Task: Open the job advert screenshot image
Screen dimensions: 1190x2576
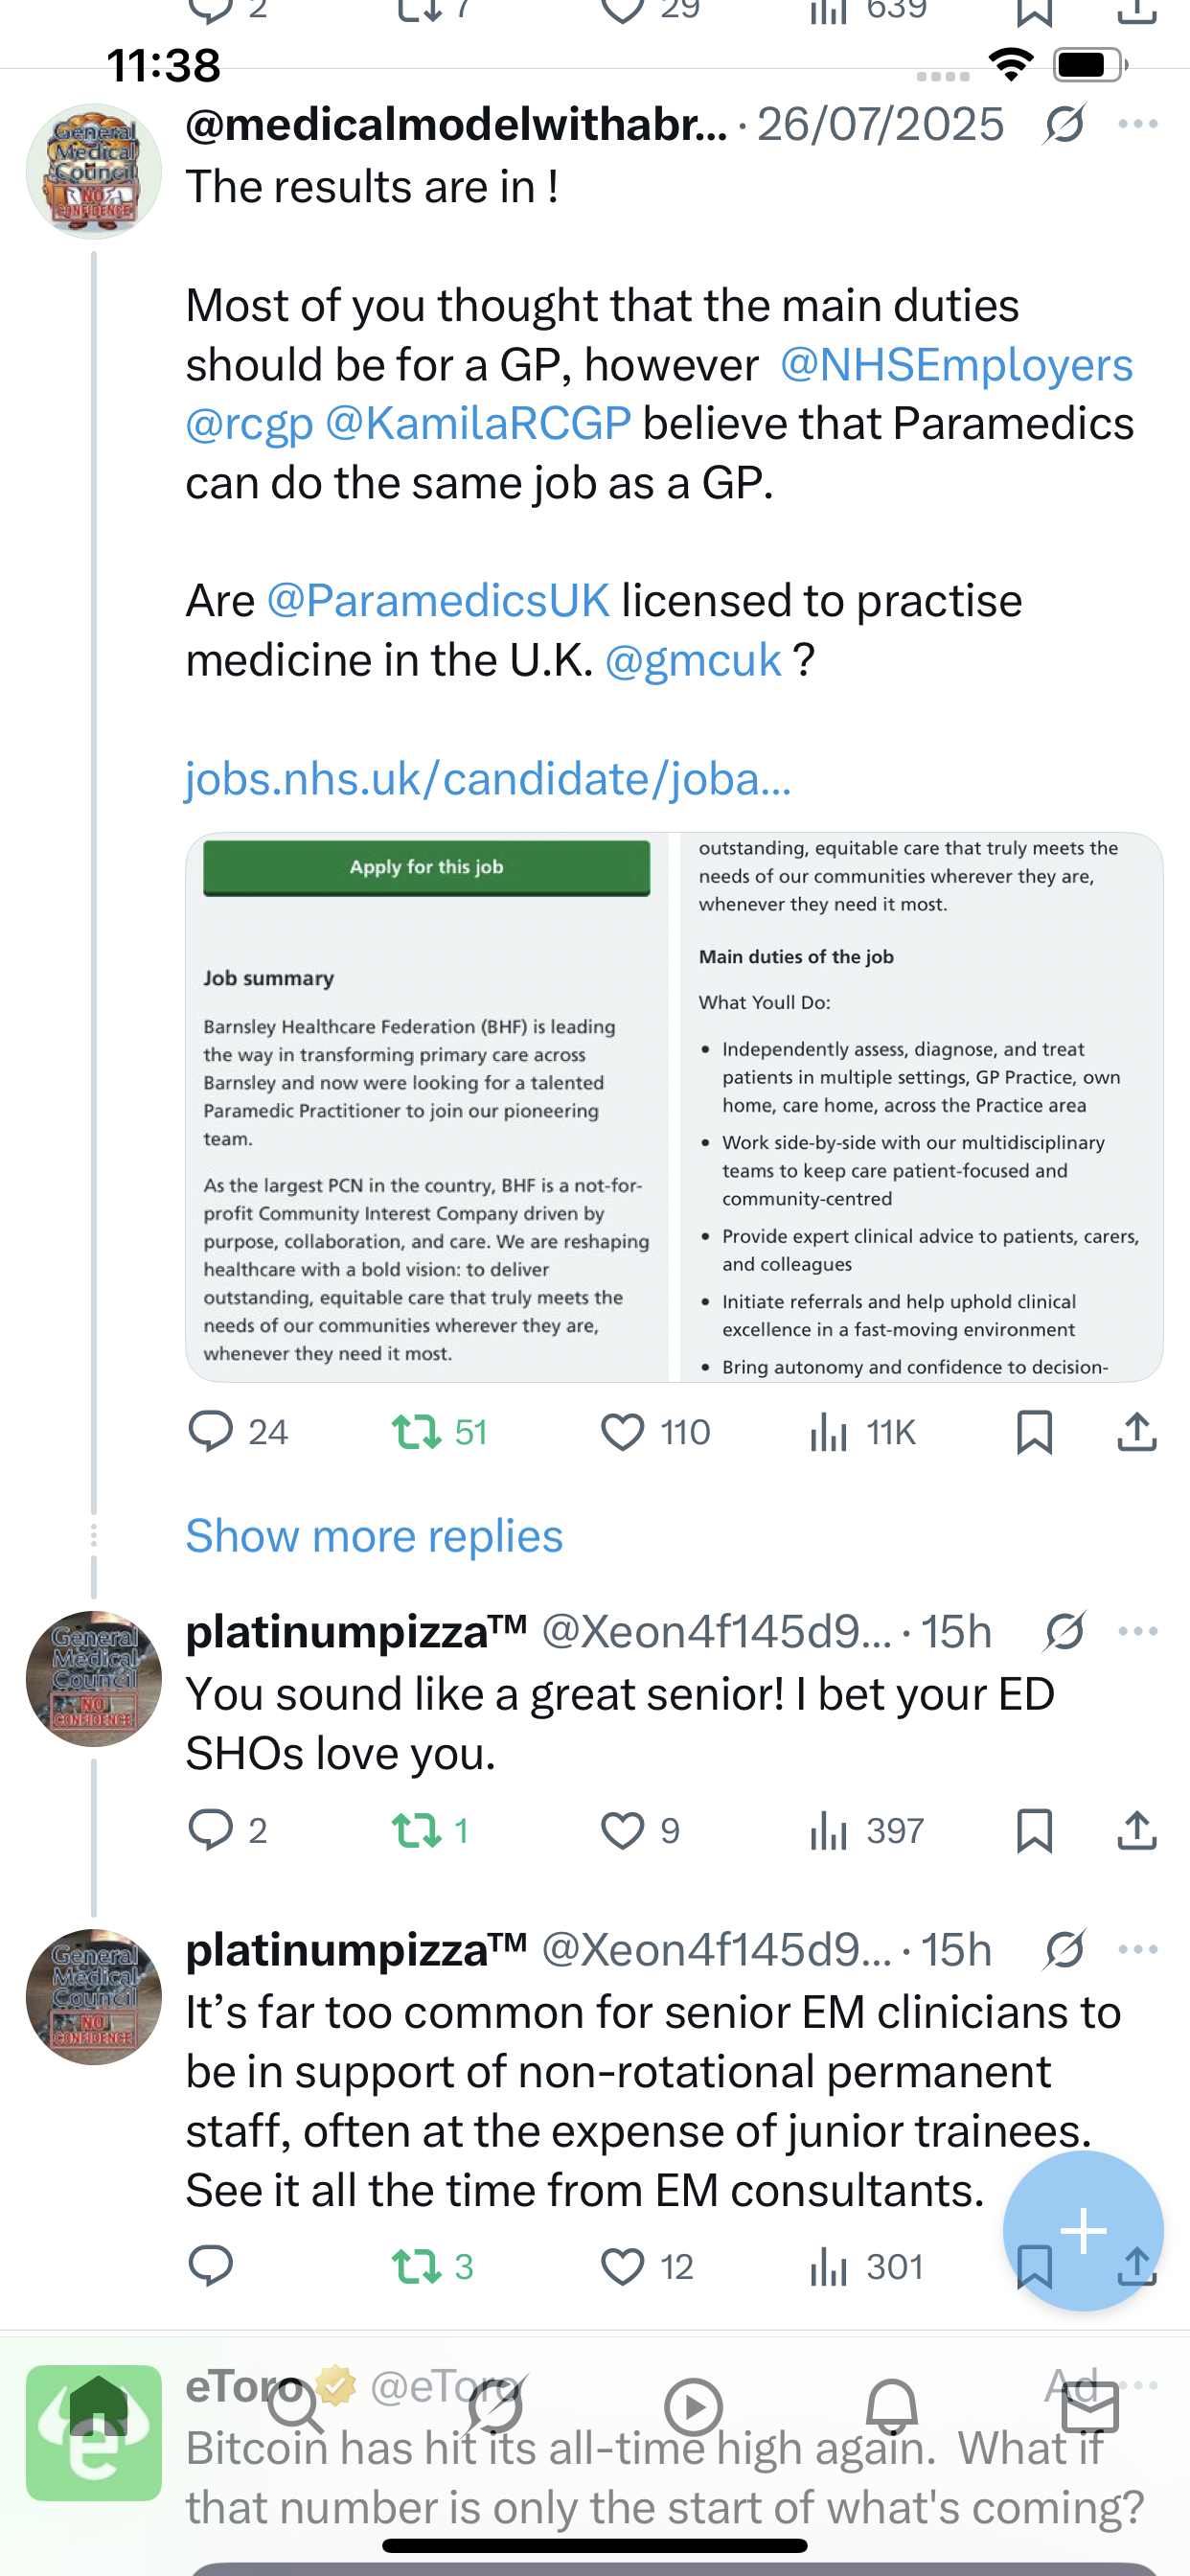Action: 674,1107
